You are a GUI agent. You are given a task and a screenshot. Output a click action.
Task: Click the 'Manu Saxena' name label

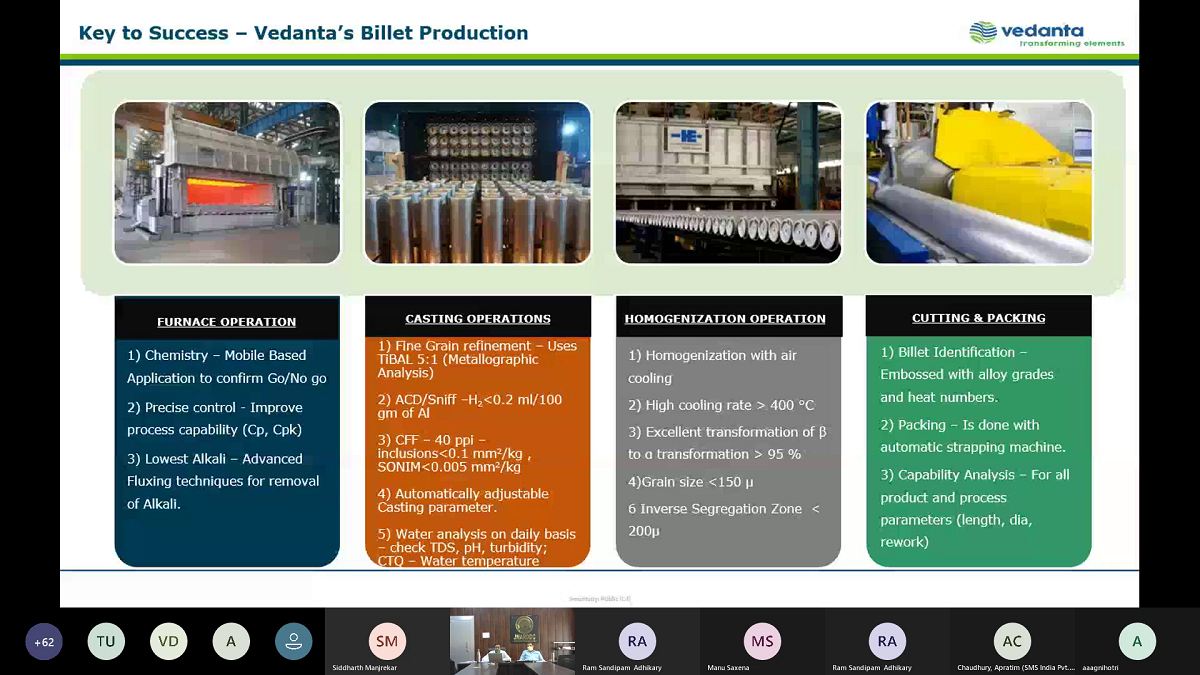[x=728, y=667]
